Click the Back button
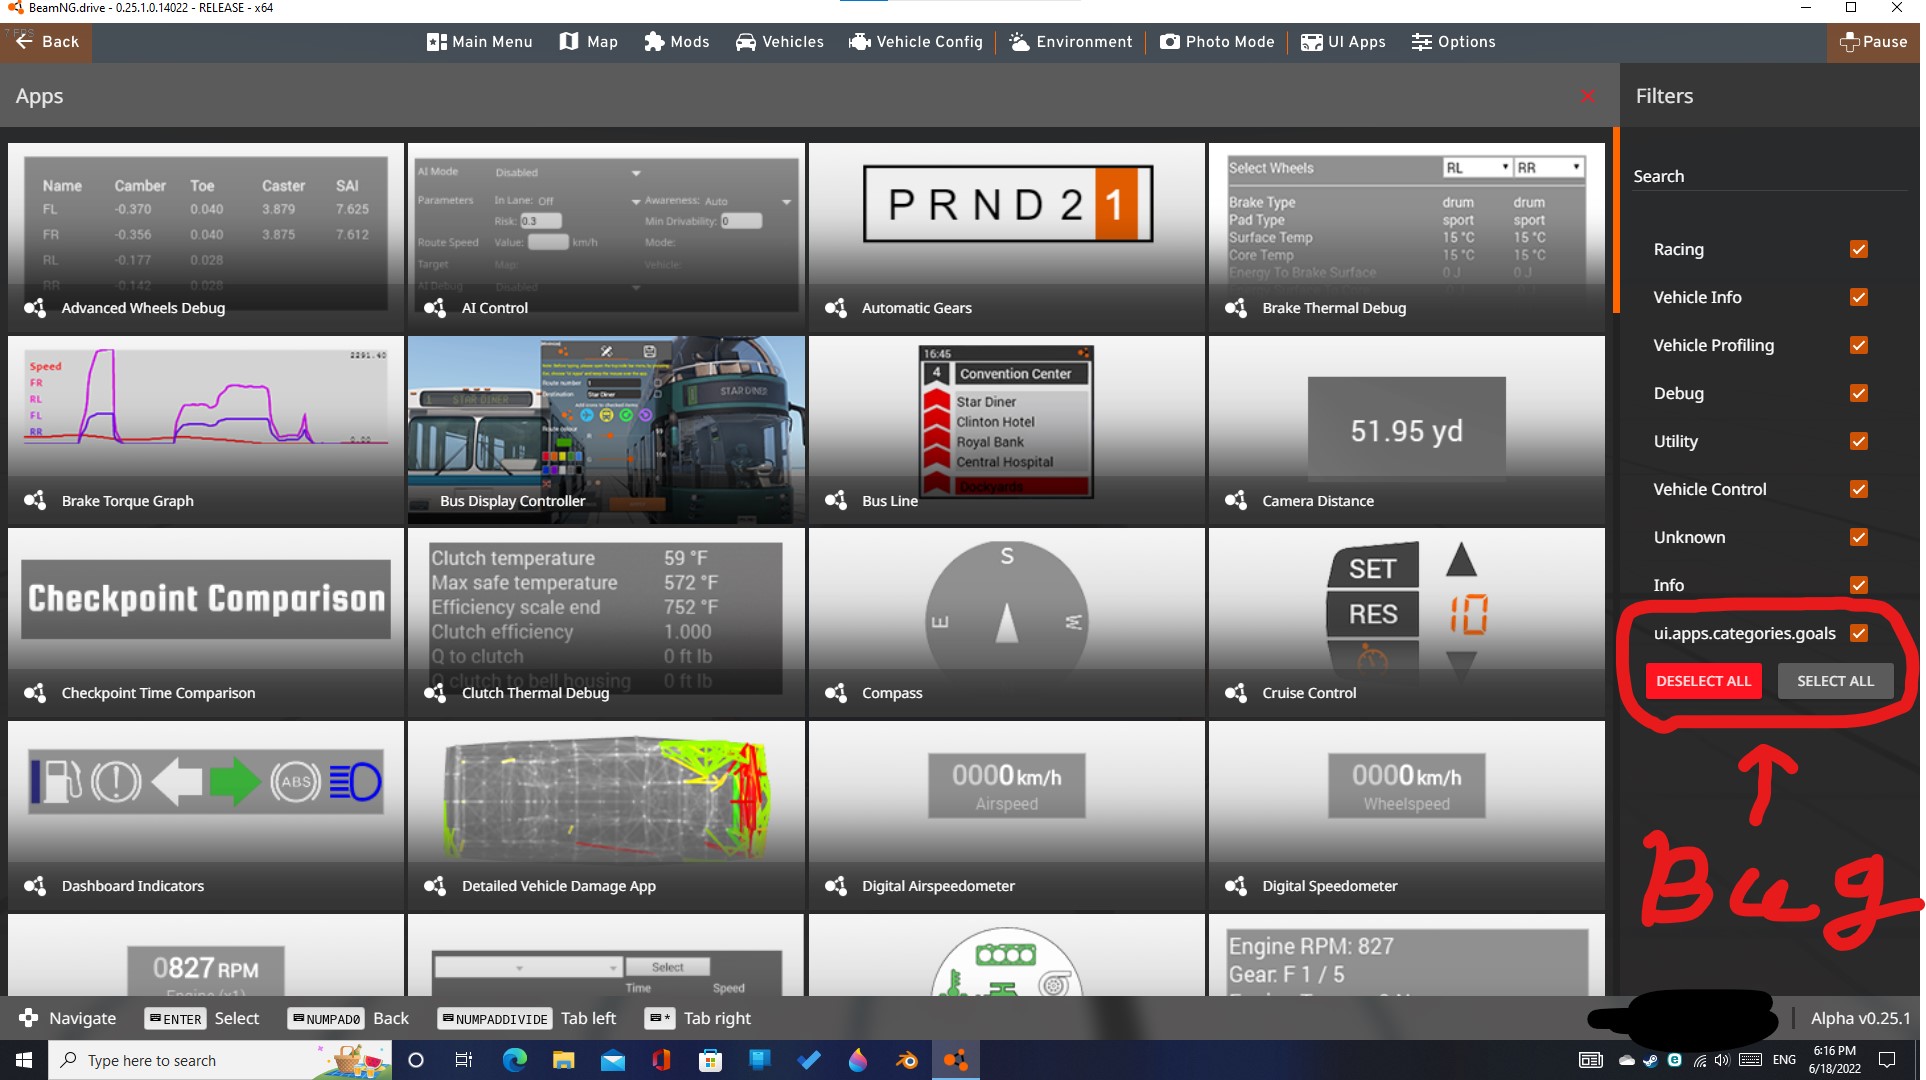Viewport: 1926px width, 1080px height. click(x=46, y=42)
